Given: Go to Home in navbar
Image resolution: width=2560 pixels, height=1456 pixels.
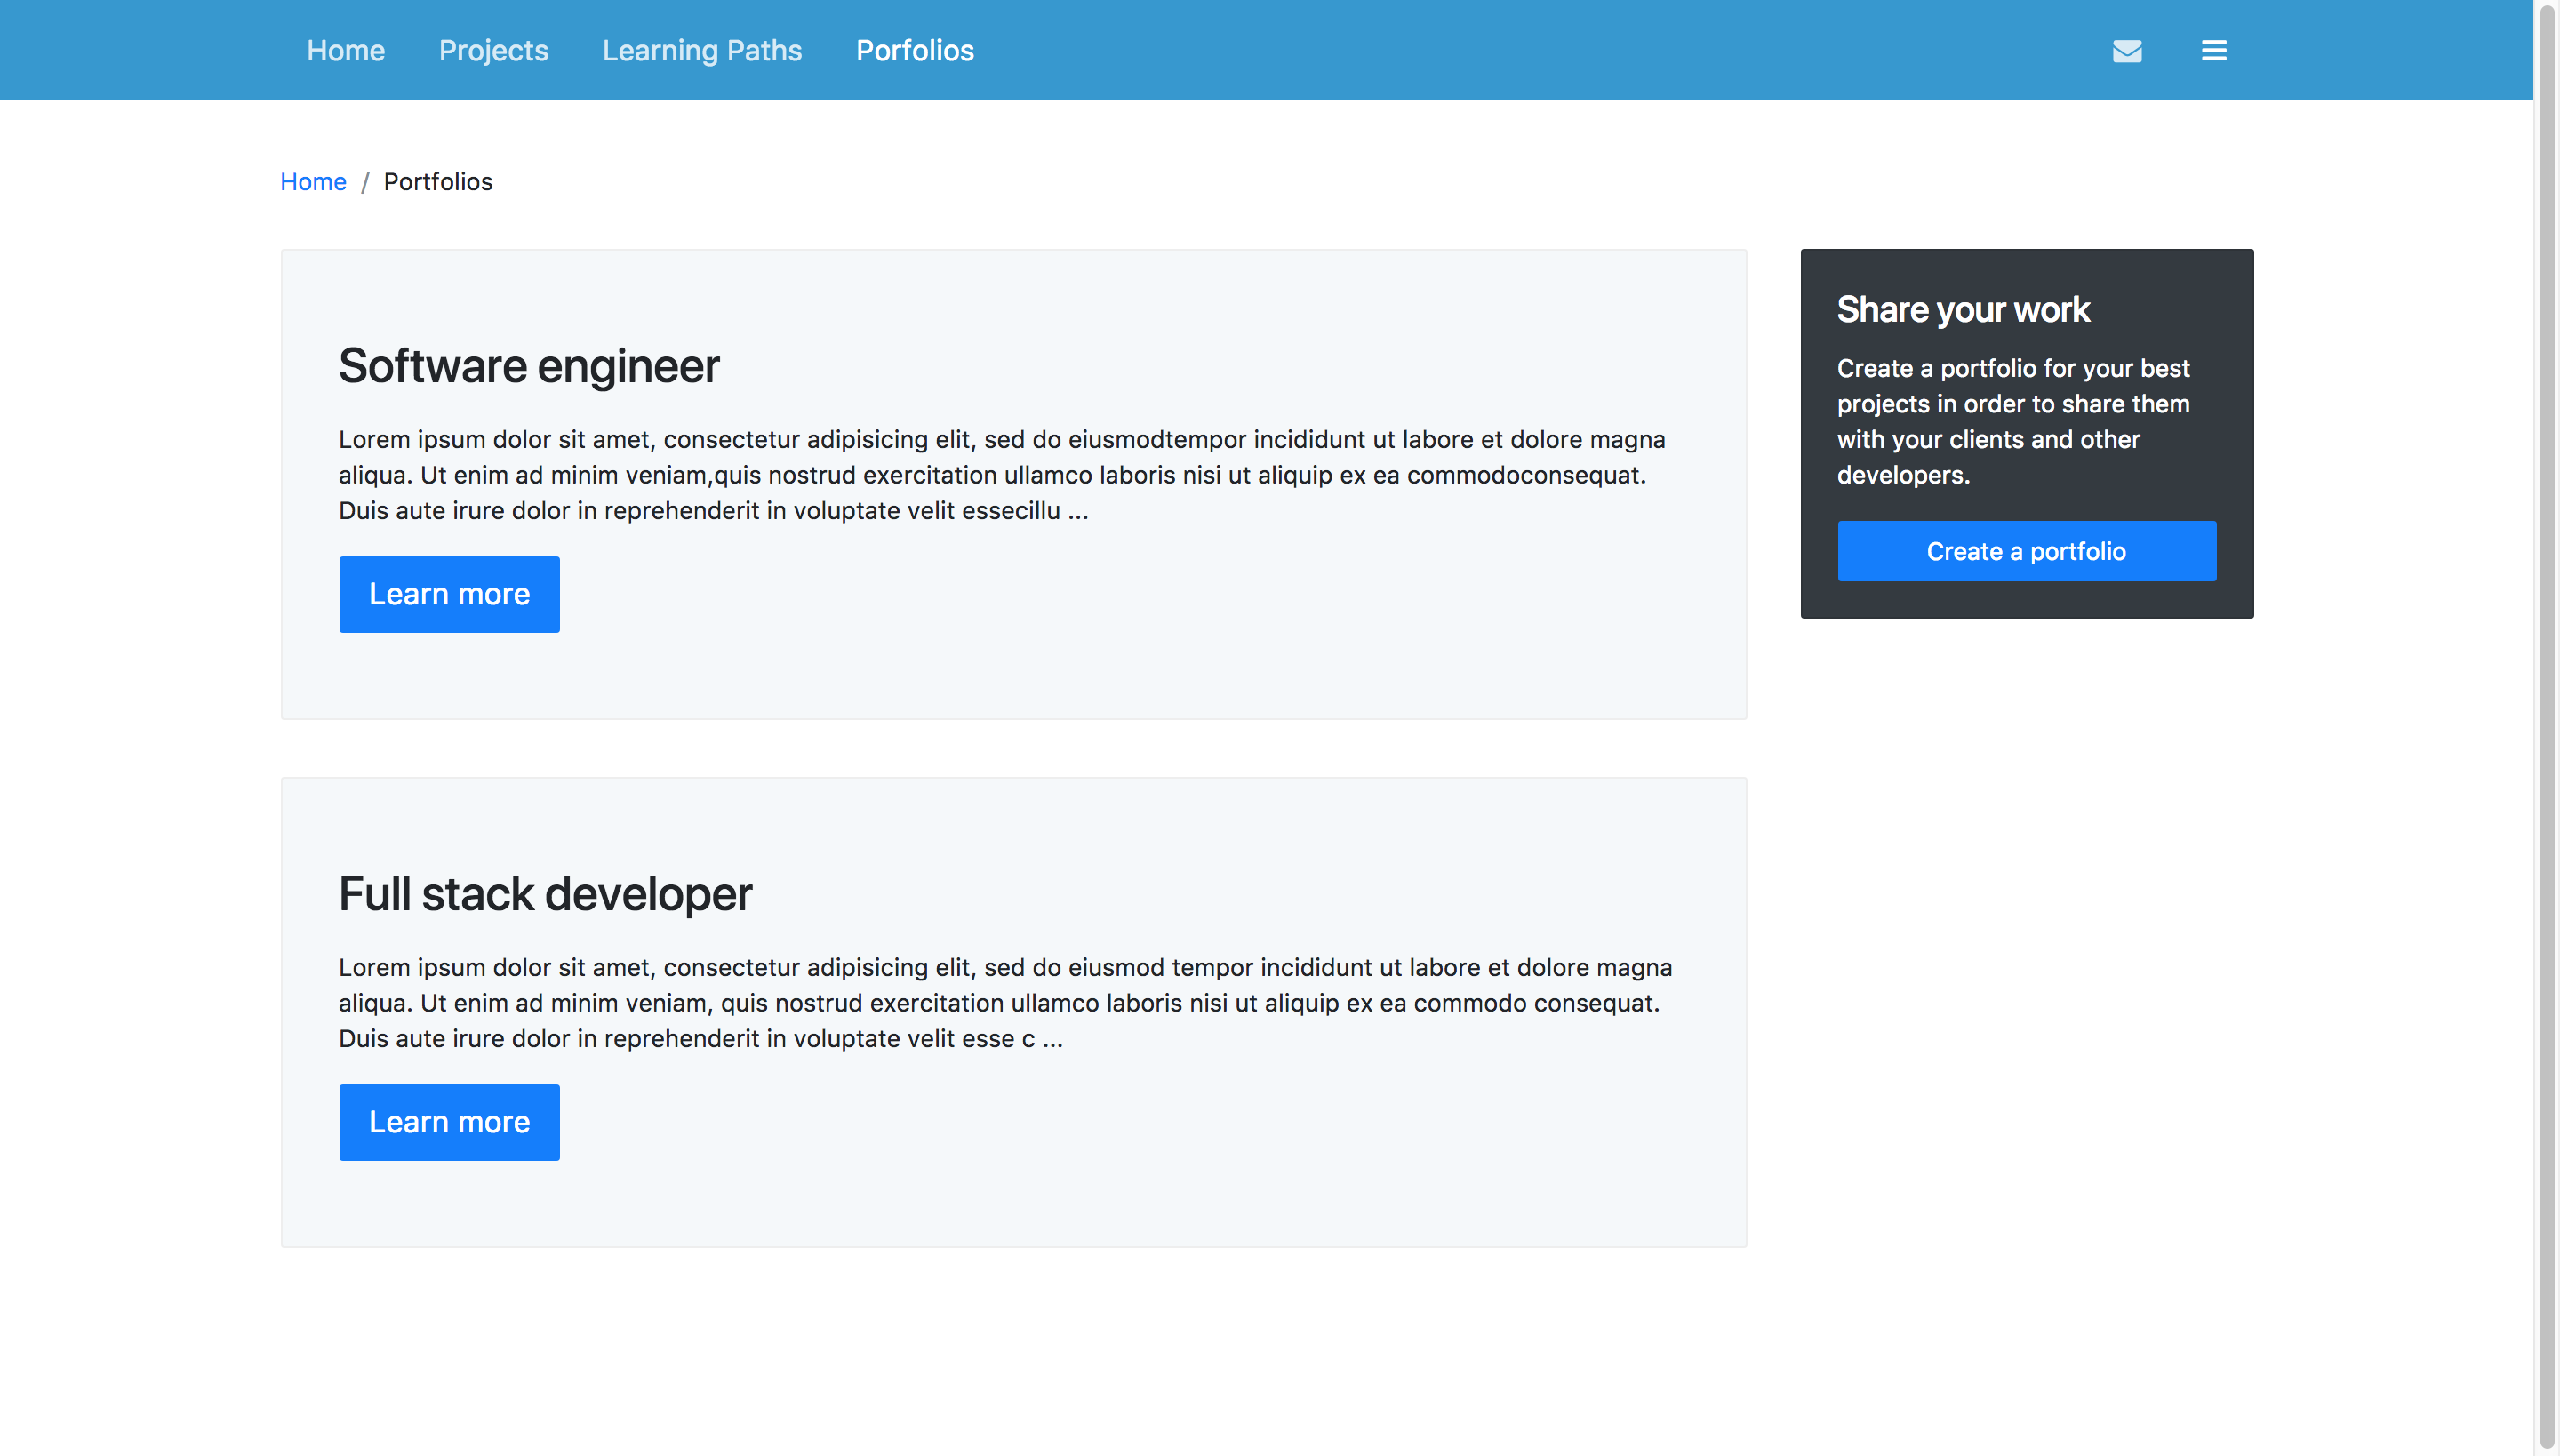Looking at the screenshot, I should [345, 50].
